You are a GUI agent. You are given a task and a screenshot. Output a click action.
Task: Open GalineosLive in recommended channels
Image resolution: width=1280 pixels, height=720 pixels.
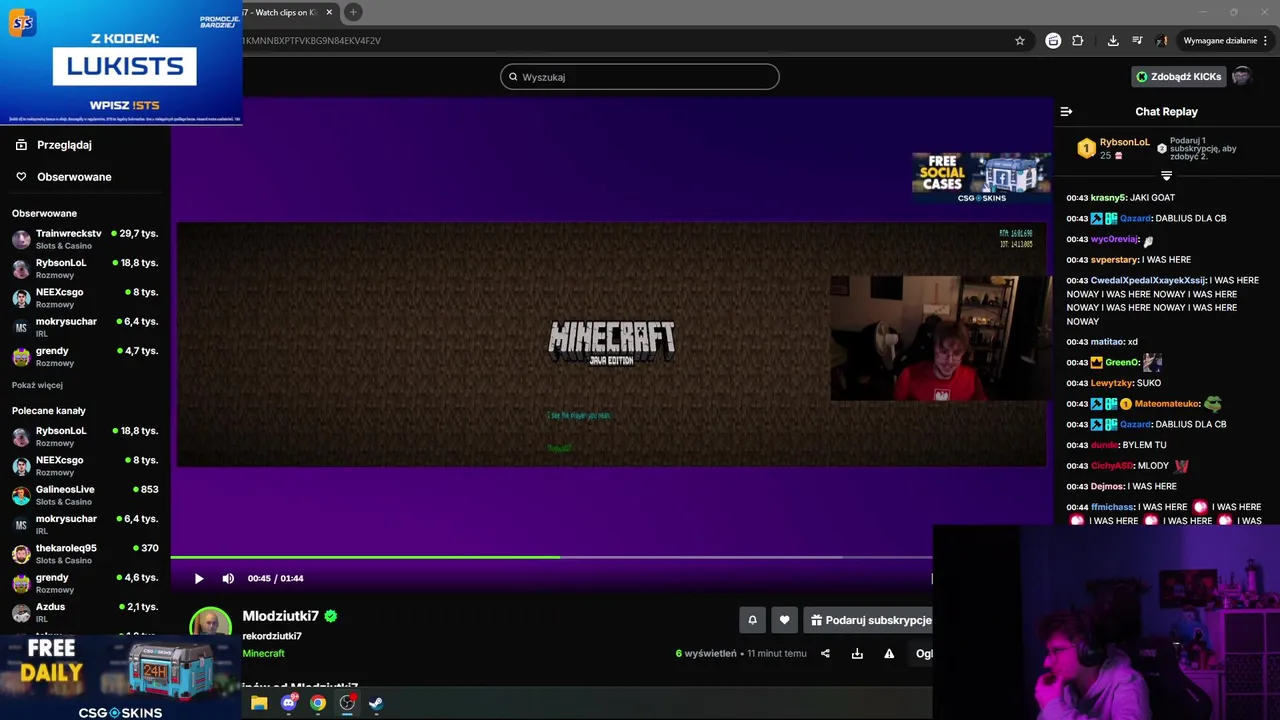click(85, 495)
